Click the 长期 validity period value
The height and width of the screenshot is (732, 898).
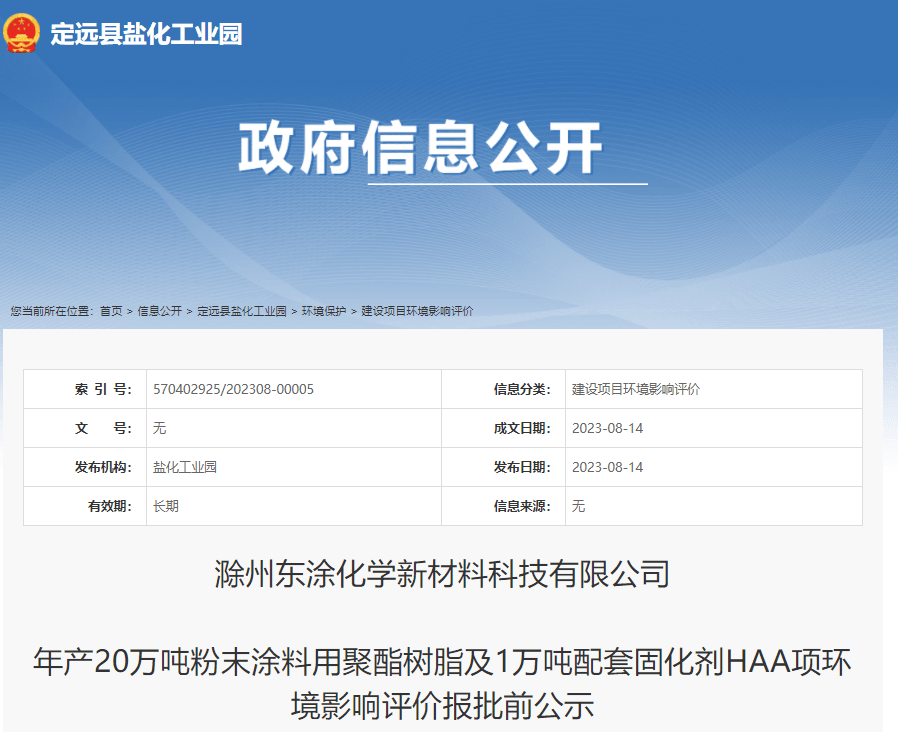tap(166, 506)
